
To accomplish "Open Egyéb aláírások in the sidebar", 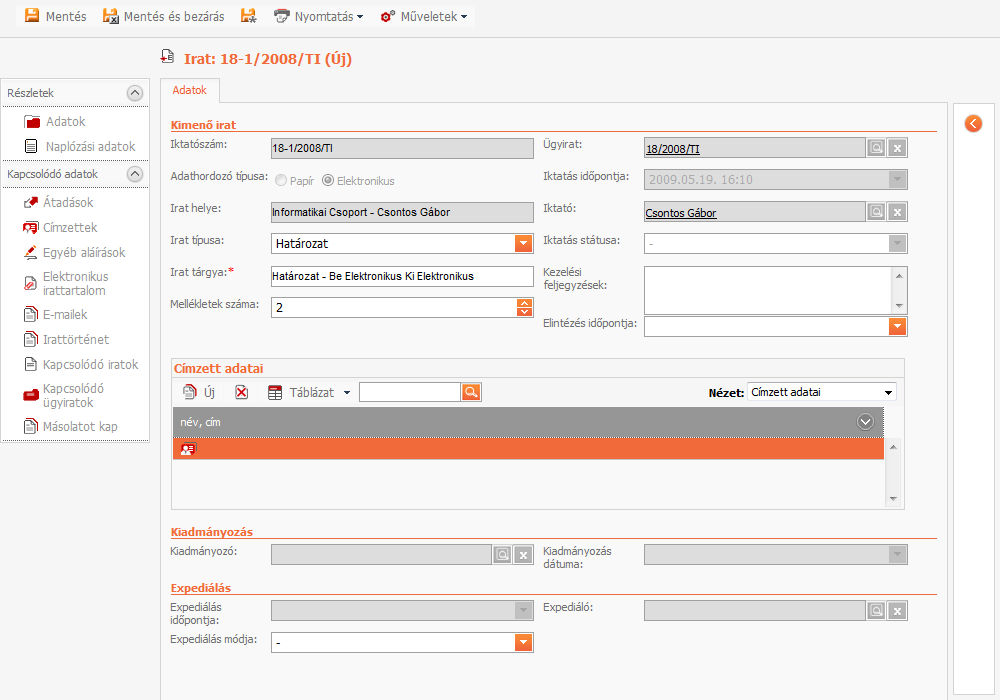I will (75, 252).
